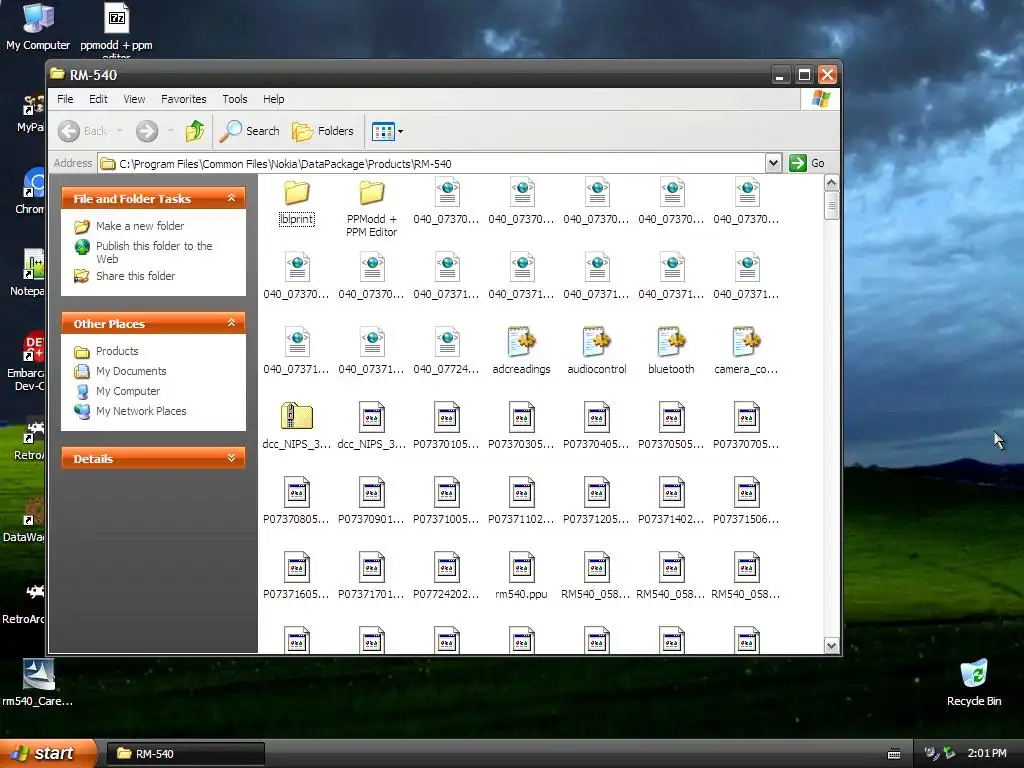
Task: Click Share this folder link
Action: point(136,276)
